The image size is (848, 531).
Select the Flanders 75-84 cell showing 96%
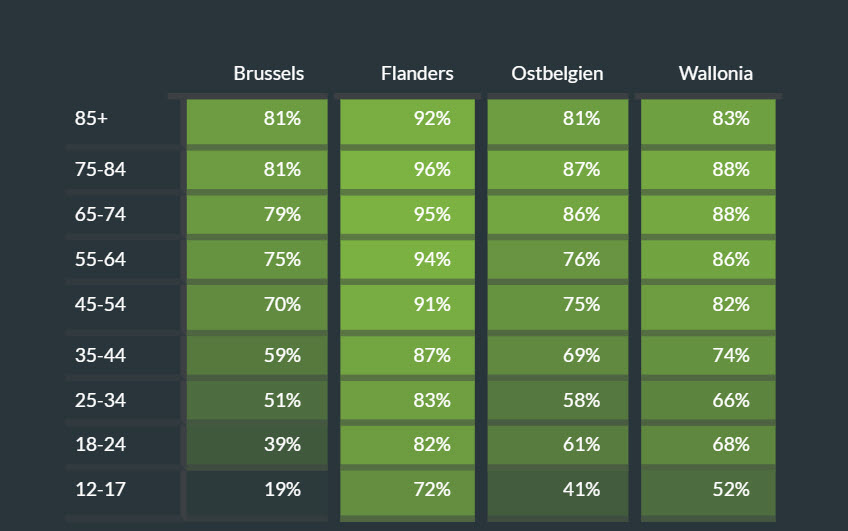coord(410,169)
